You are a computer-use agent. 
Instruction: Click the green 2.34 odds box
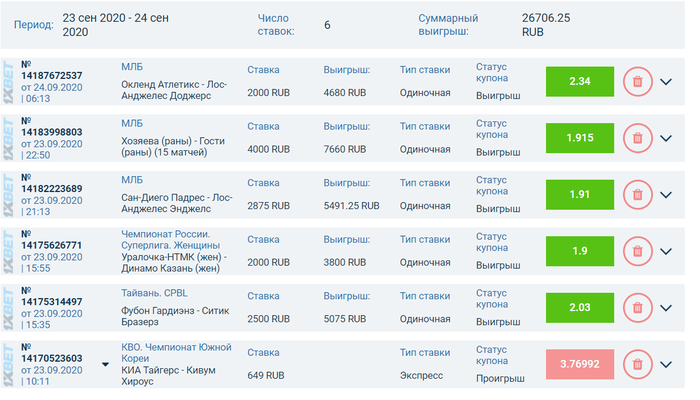point(580,82)
